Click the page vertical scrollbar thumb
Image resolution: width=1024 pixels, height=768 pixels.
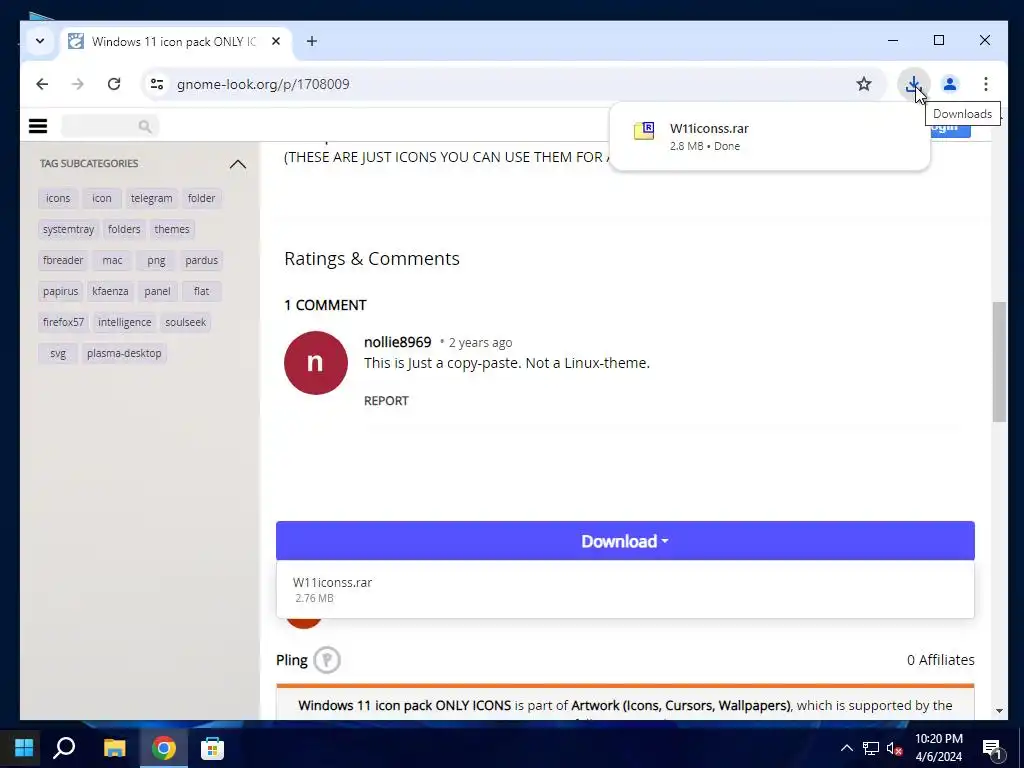pyautogui.click(x=999, y=362)
